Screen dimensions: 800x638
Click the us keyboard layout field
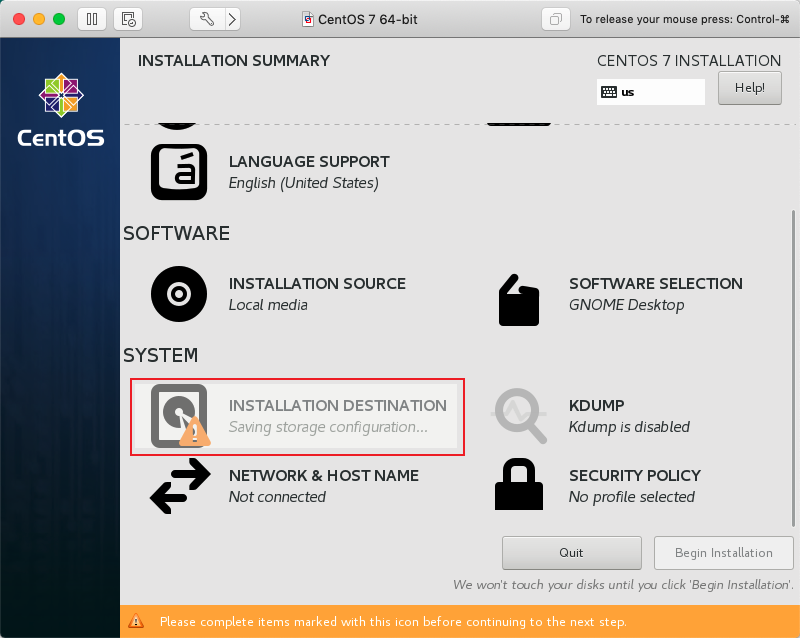pos(651,92)
